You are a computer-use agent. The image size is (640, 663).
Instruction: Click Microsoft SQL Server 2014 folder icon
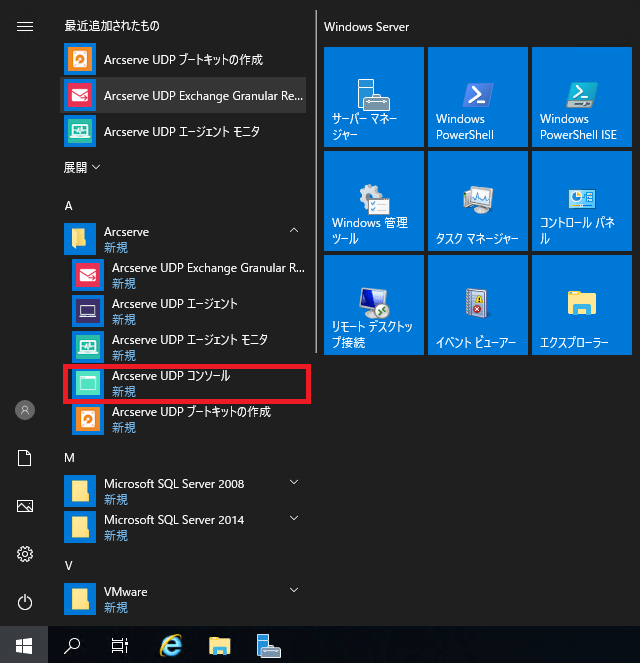[x=80, y=527]
